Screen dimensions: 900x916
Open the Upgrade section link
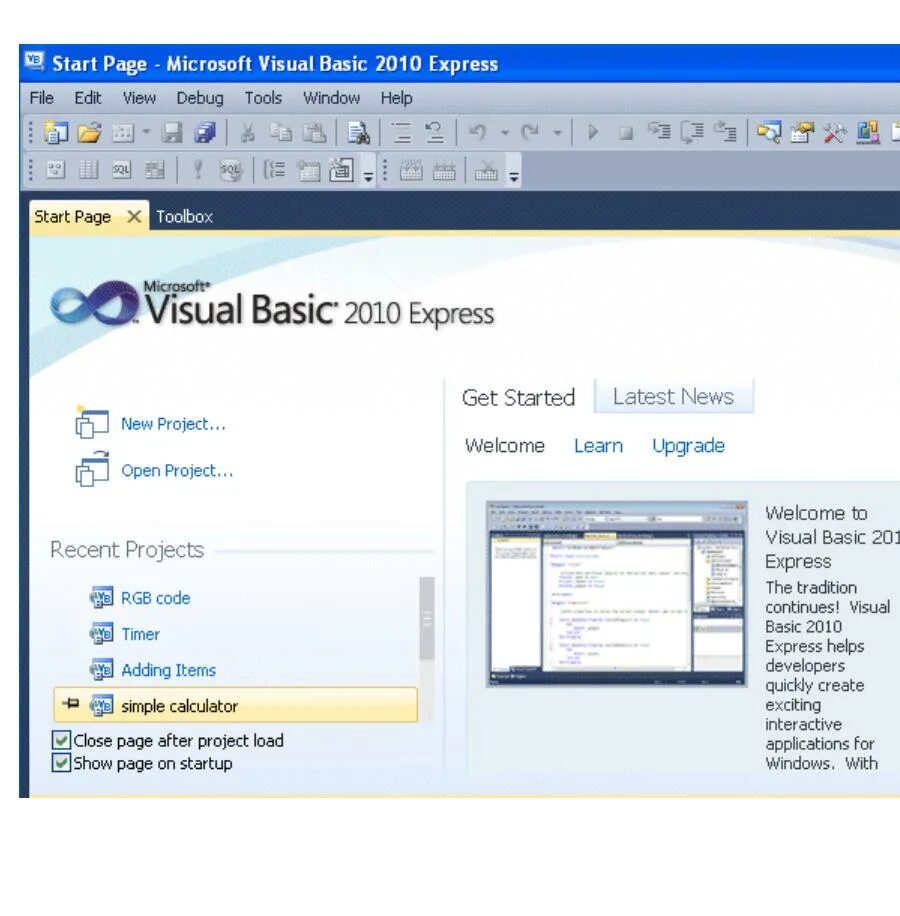point(689,446)
